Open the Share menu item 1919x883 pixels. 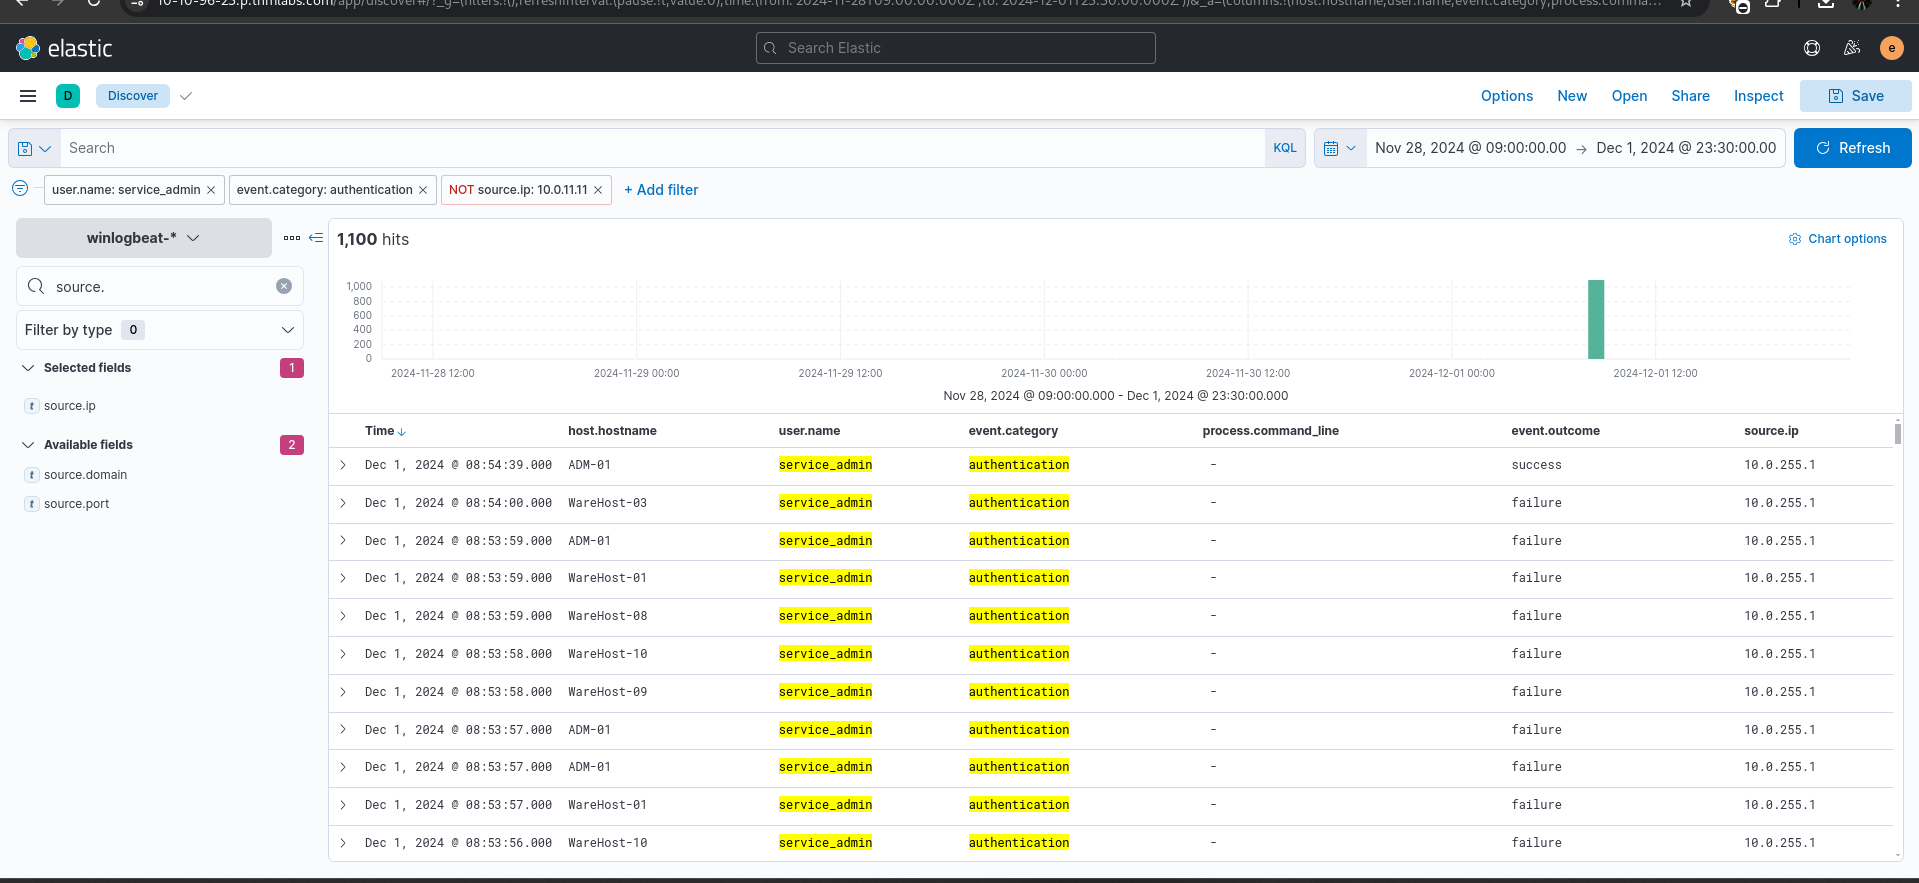(x=1690, y=96)
